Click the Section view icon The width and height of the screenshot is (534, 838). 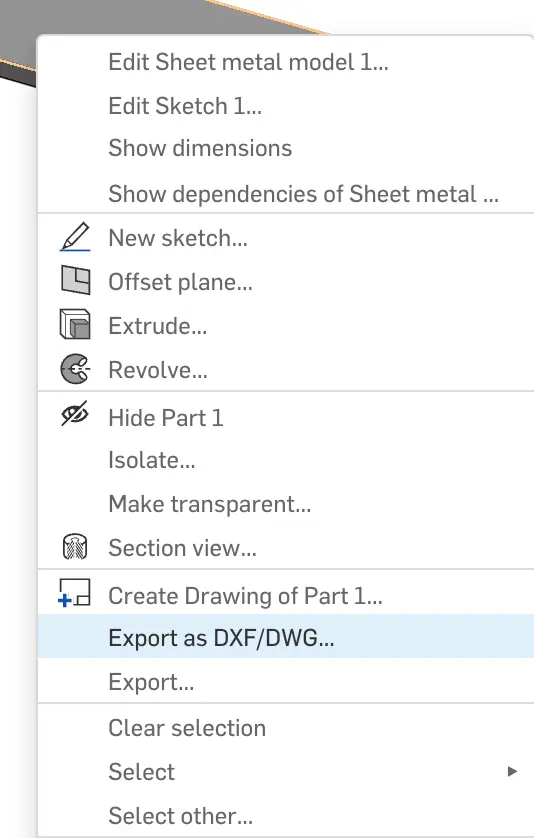(x=75, y=547)
